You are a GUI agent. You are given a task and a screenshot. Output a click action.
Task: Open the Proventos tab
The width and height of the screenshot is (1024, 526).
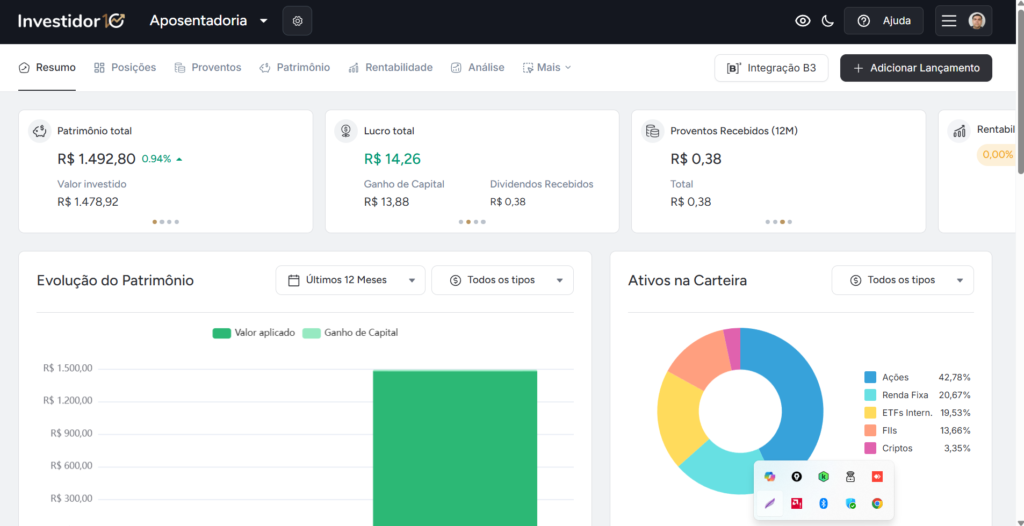point(208,67)
